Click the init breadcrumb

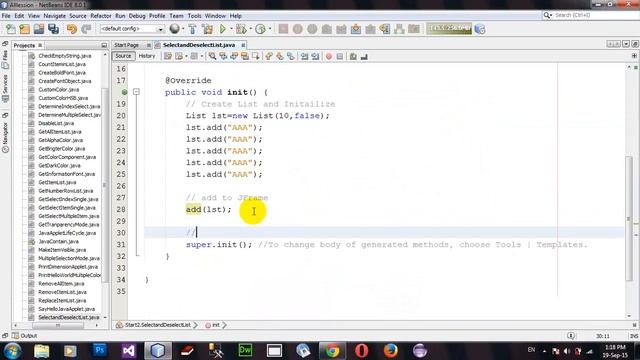coord(216,325)
